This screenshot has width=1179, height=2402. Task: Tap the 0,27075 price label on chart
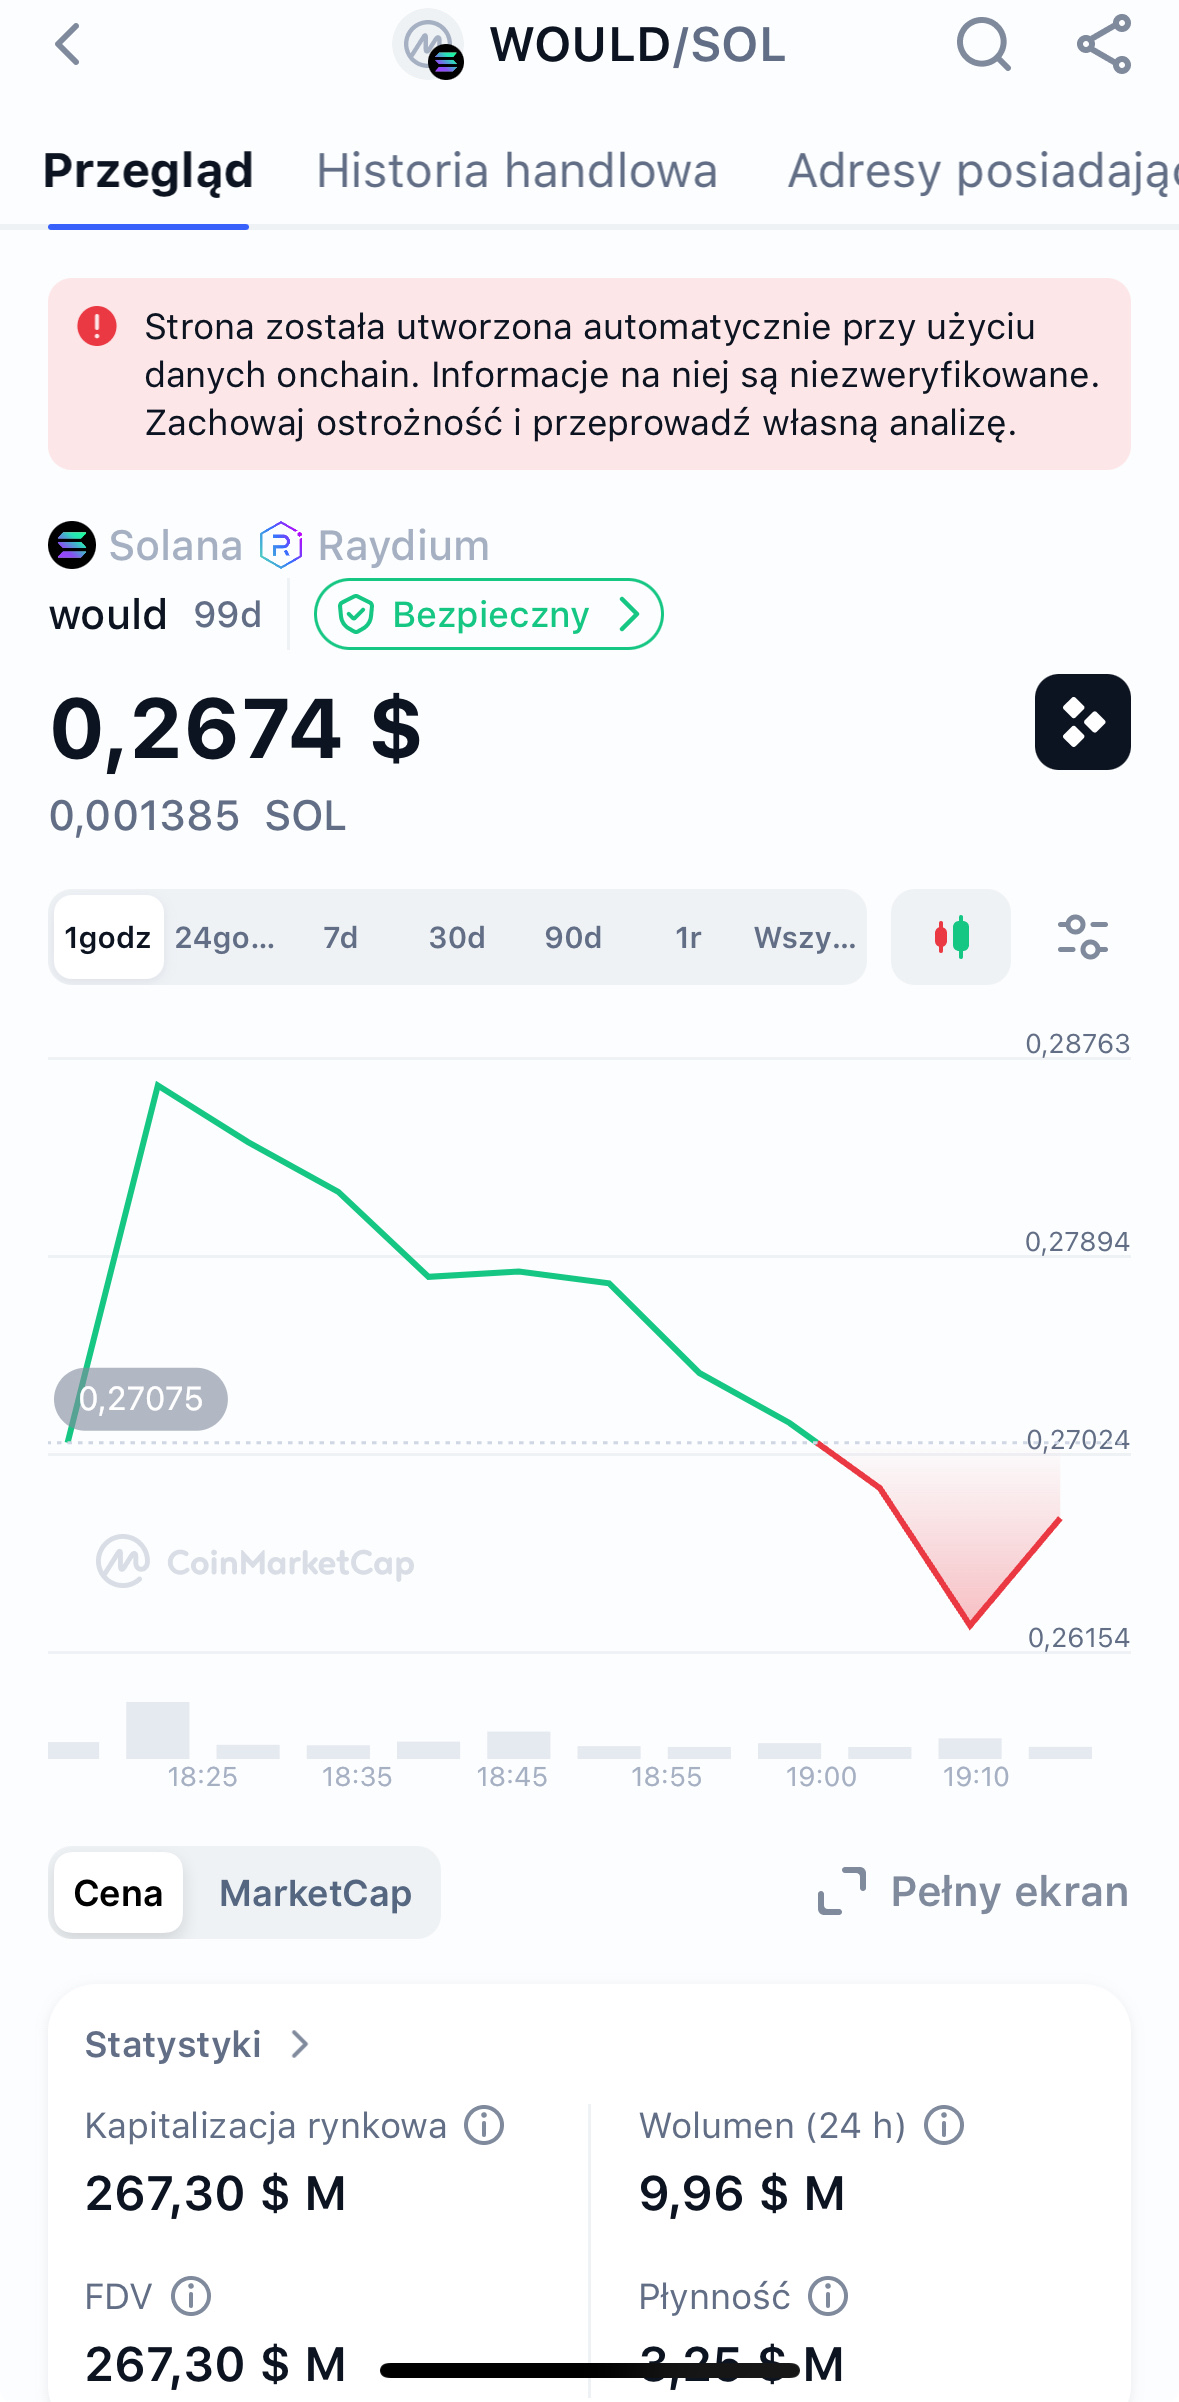point(141,1398)
